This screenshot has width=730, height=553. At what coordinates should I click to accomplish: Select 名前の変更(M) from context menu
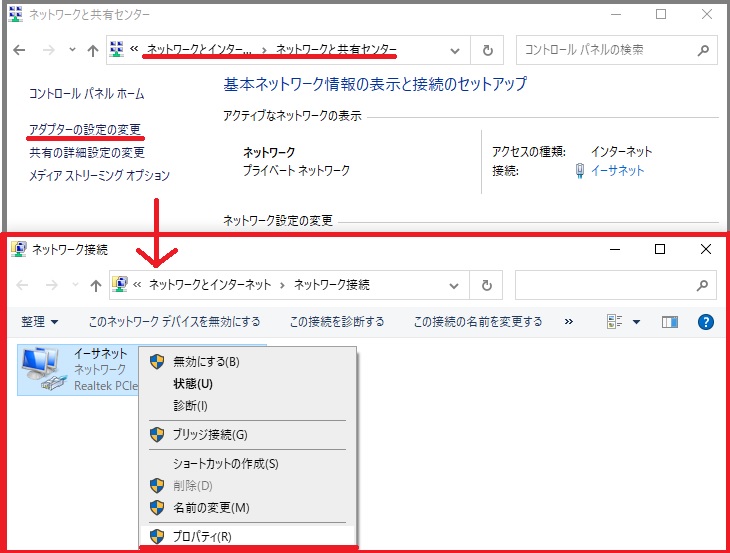211,507
